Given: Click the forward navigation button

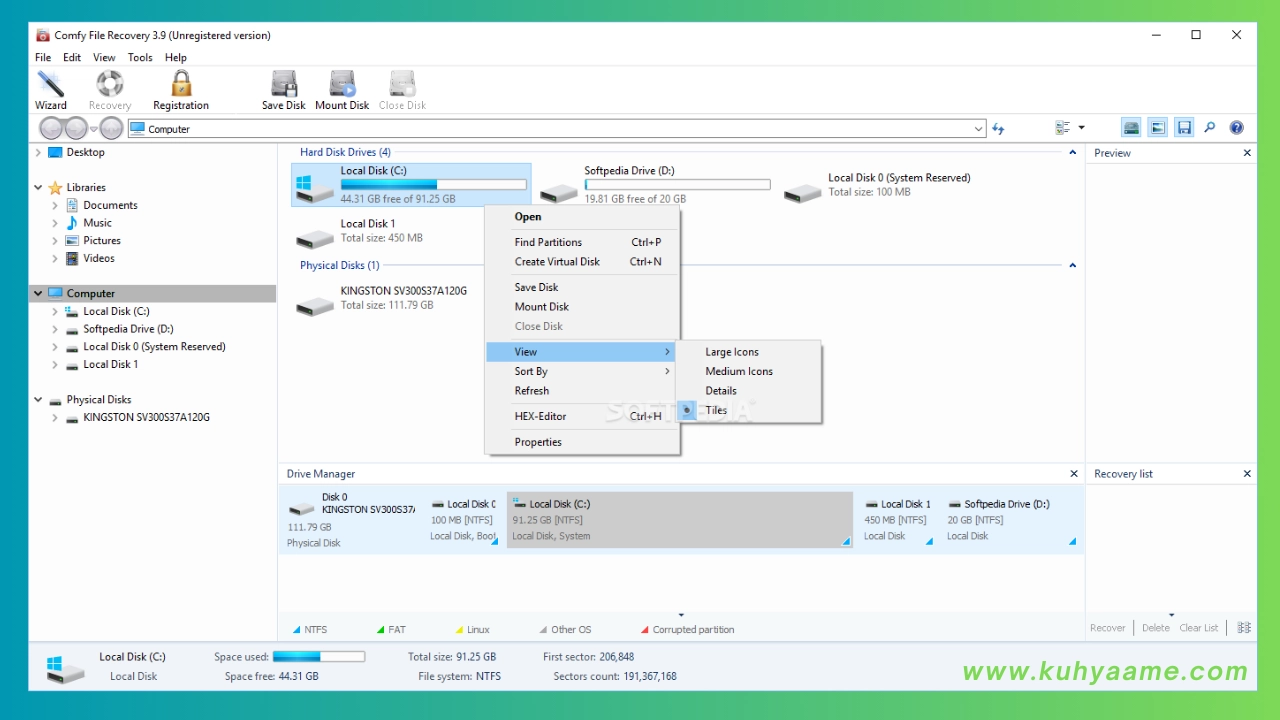Looking at the screenshot, I should coord(76,128).
